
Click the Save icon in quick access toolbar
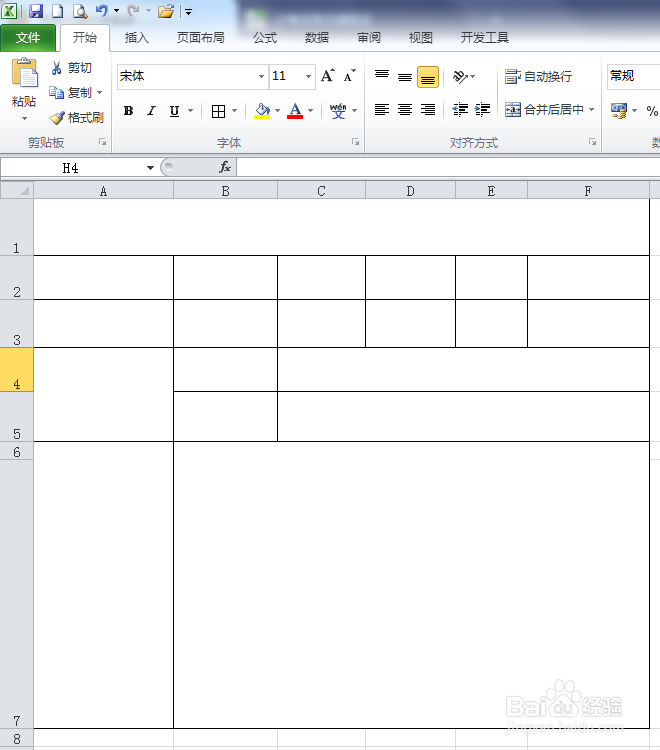tap(36, 11)
